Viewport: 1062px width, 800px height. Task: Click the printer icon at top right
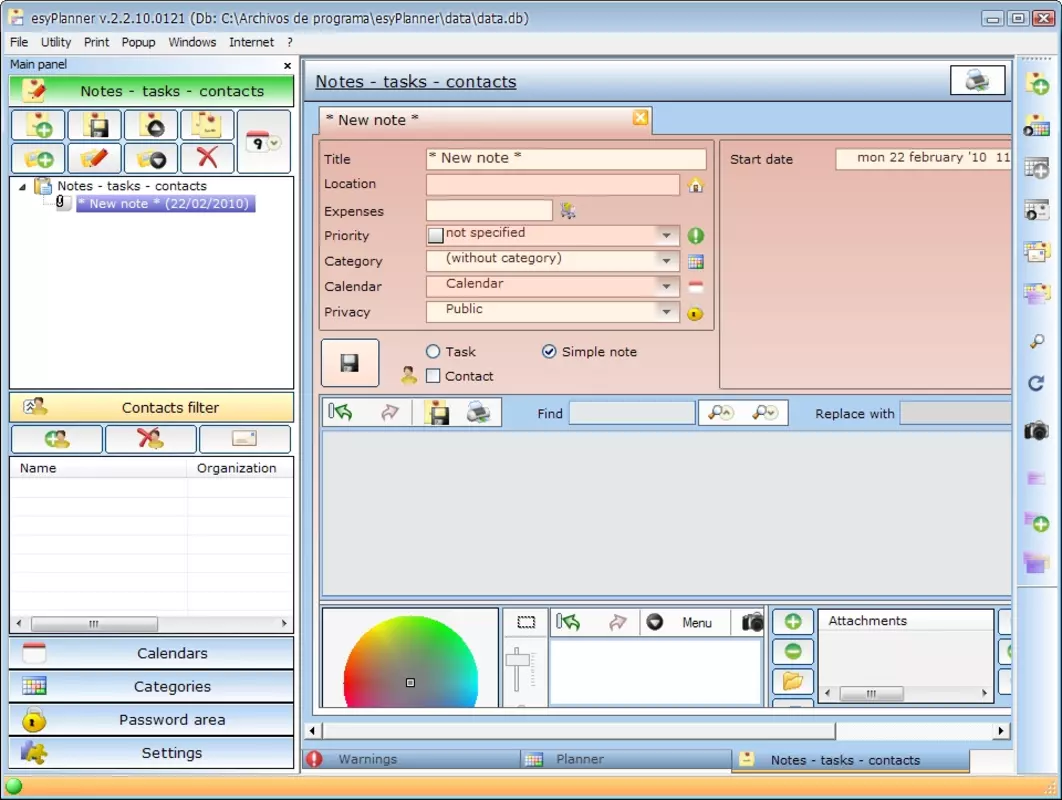977,80
